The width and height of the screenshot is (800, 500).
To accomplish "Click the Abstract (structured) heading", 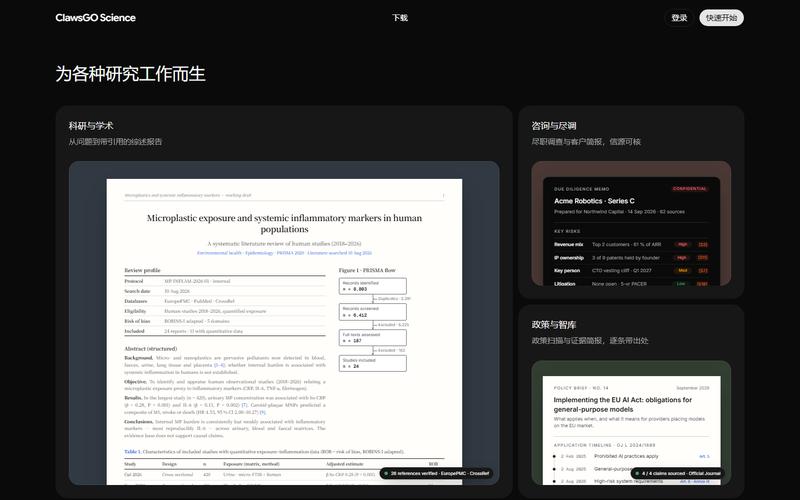I will point(151,348).
